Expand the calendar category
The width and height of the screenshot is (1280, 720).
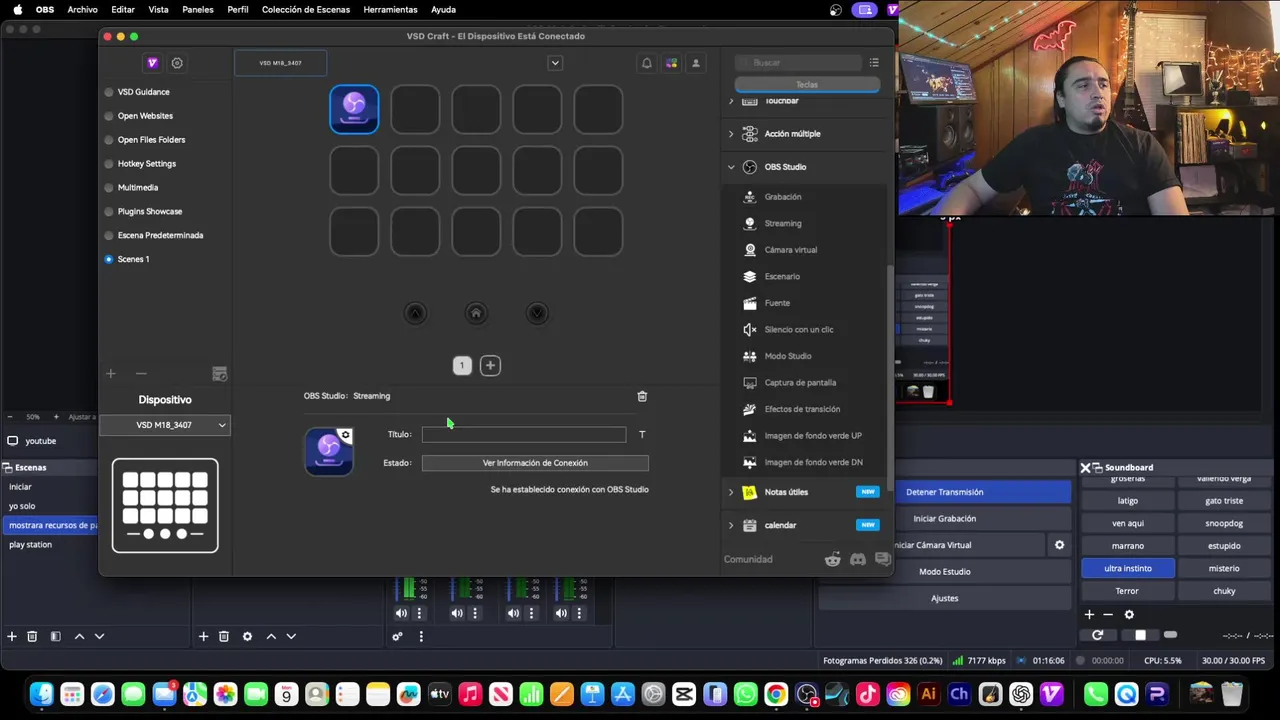[x=731, y=525]
